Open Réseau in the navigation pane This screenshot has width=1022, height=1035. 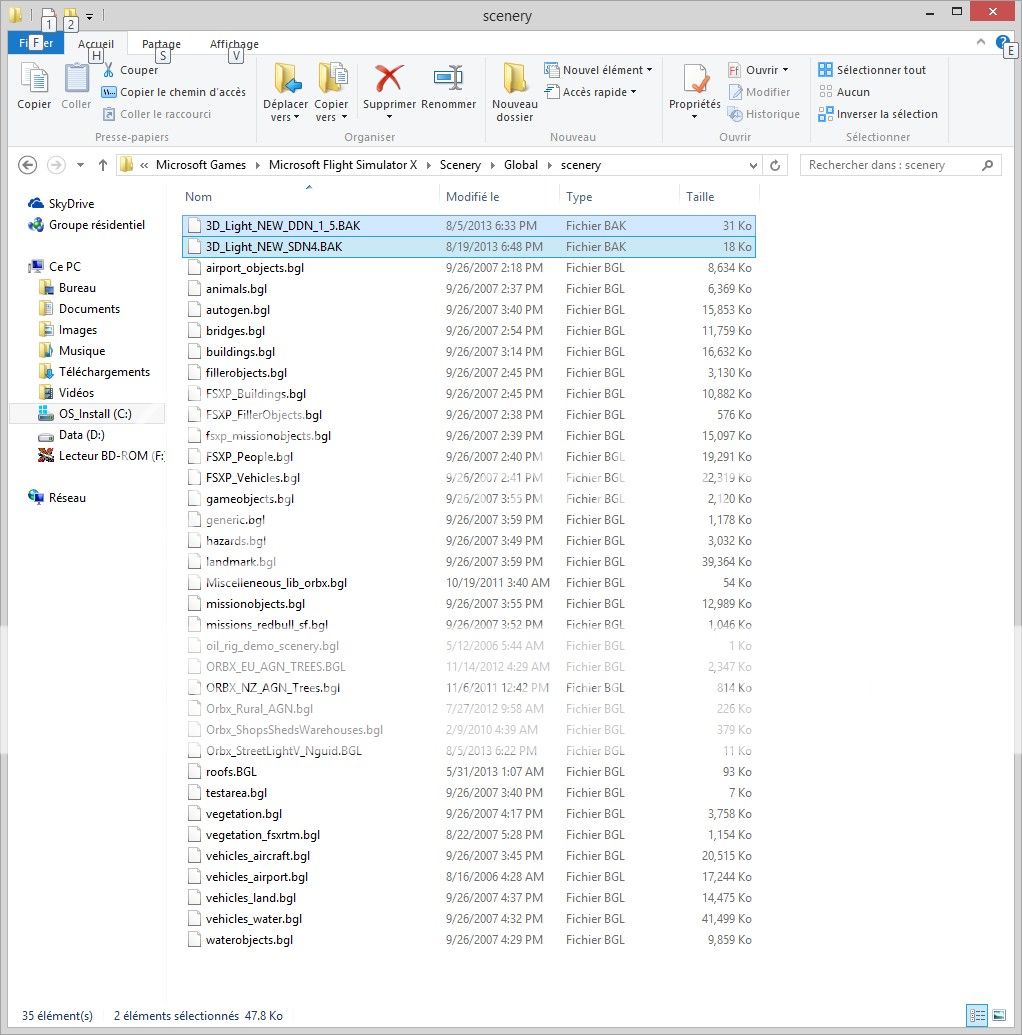pos(57,498)
